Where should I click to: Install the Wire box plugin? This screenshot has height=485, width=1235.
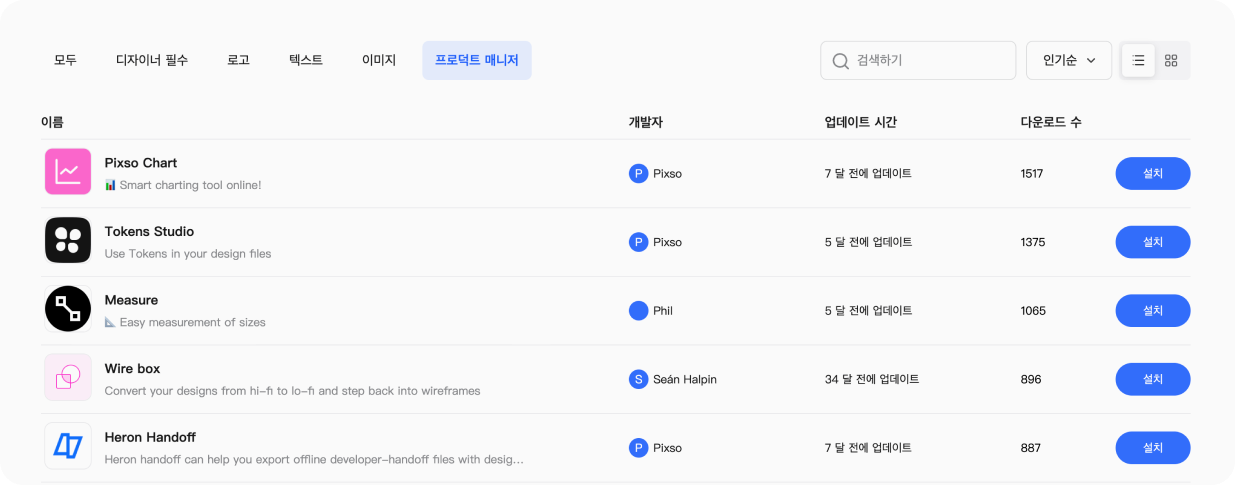[1152, 379]
